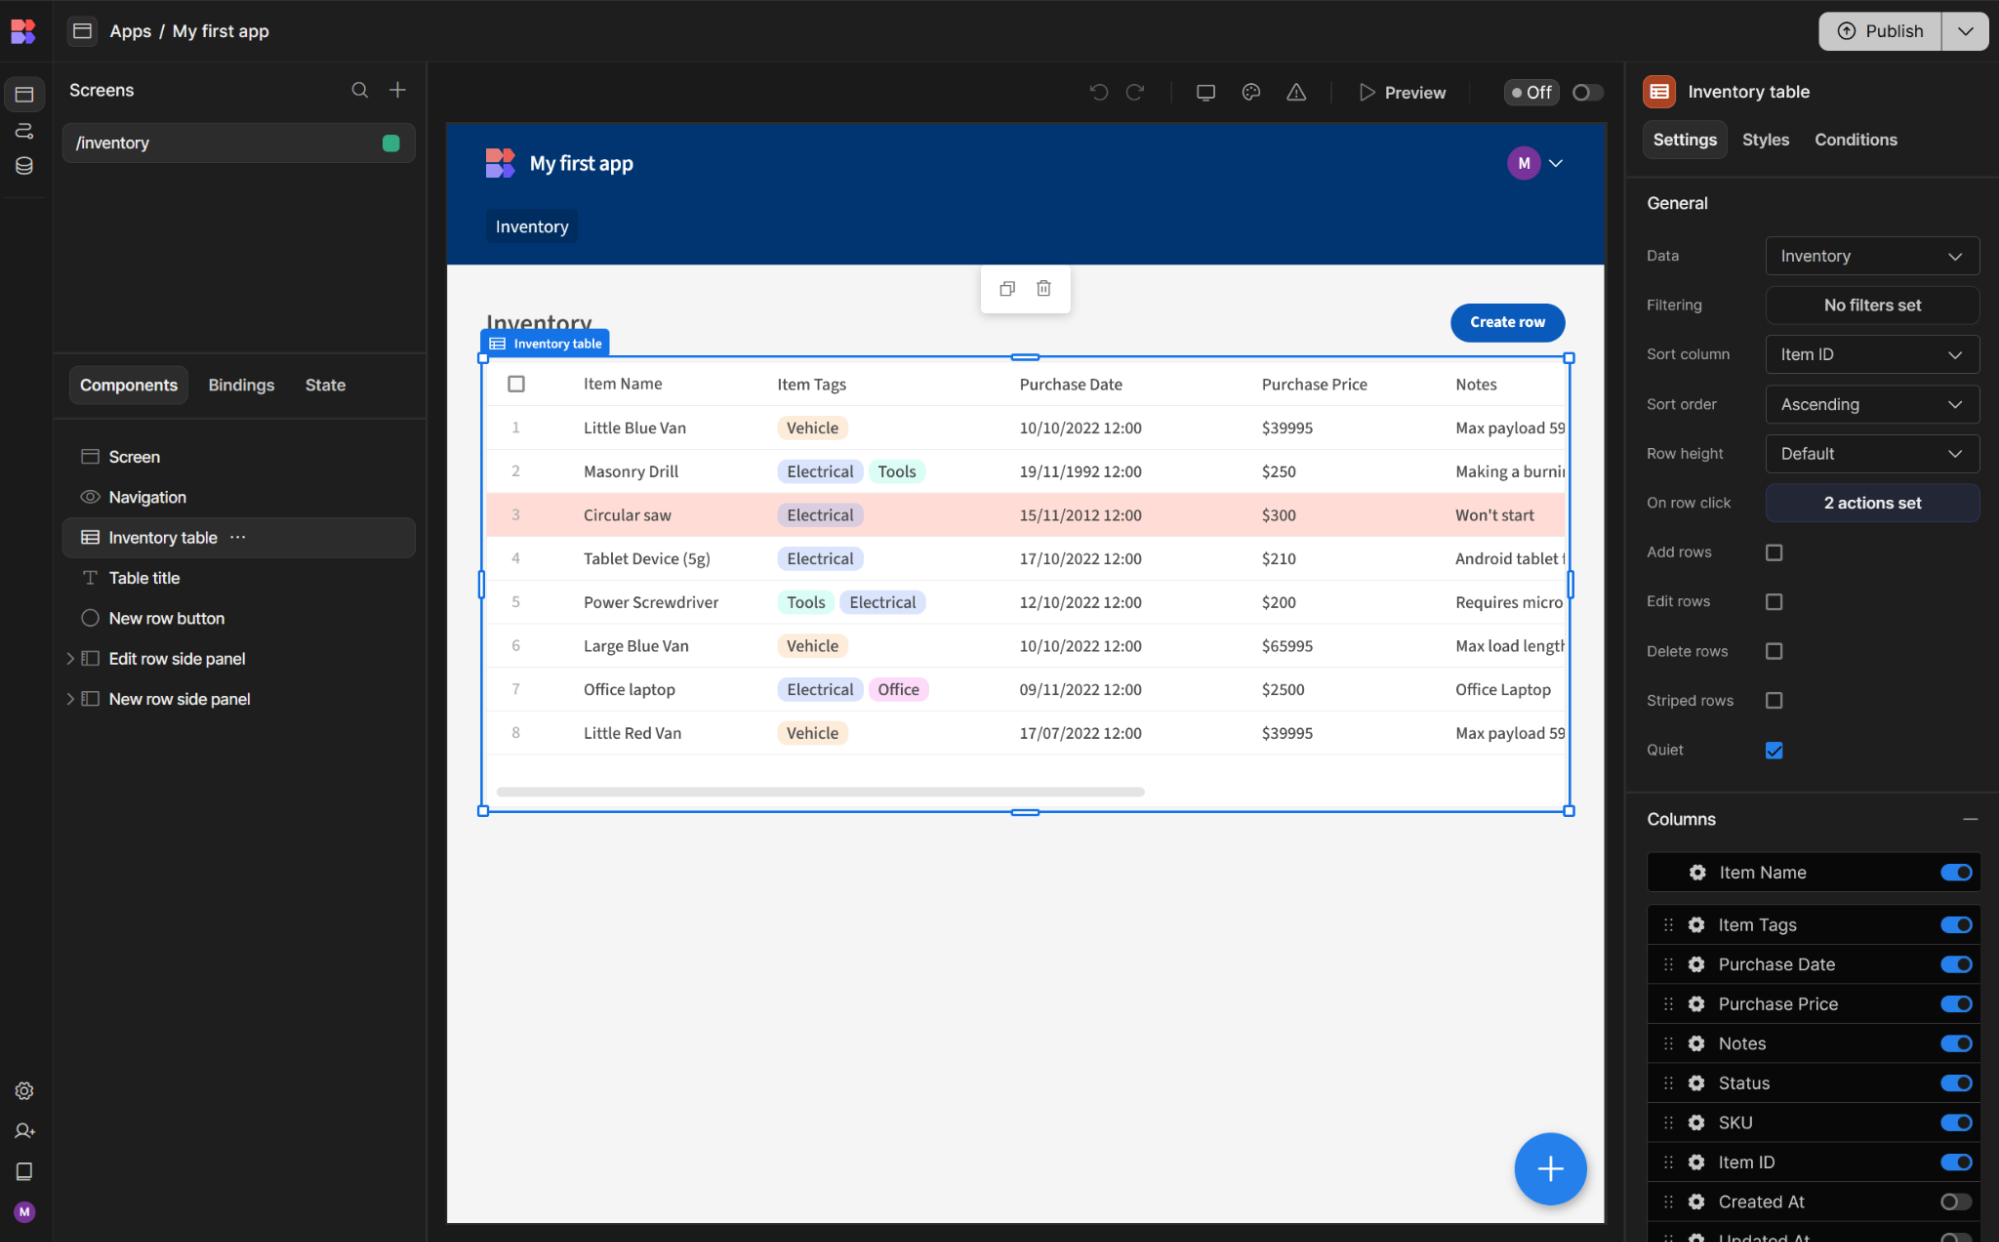Open the No filters set button
This screenshot has height=1242, width=1999.
[x=1872, y=305]
